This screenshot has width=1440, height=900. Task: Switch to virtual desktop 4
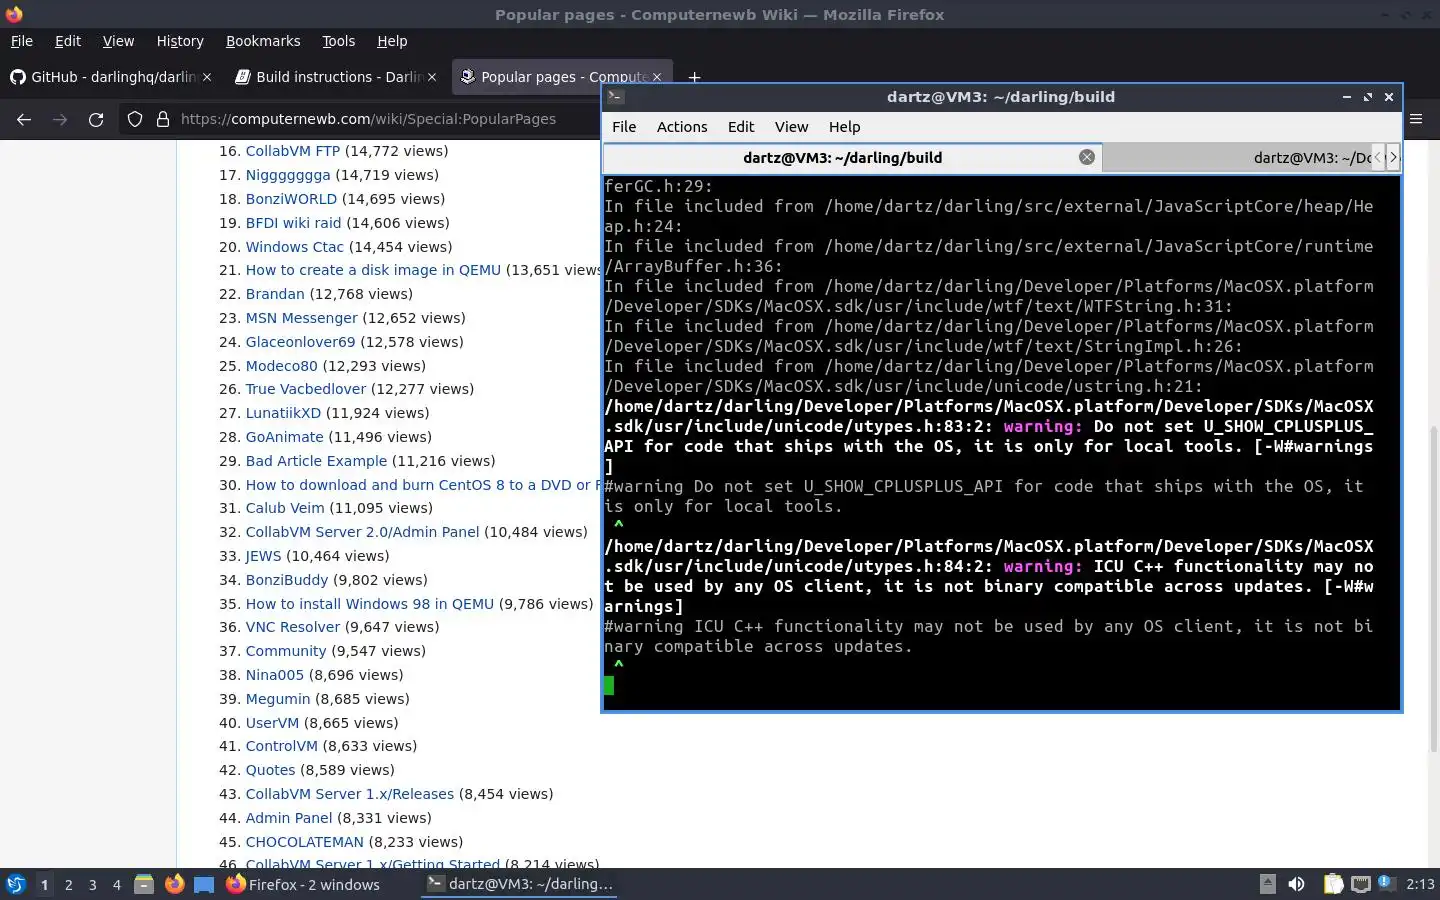click(x=117, y=884)
